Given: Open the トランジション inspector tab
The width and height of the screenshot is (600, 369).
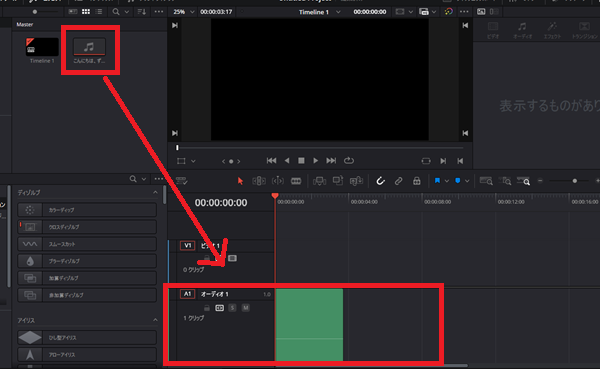Looking at the screenshot, I should (584, 30).
